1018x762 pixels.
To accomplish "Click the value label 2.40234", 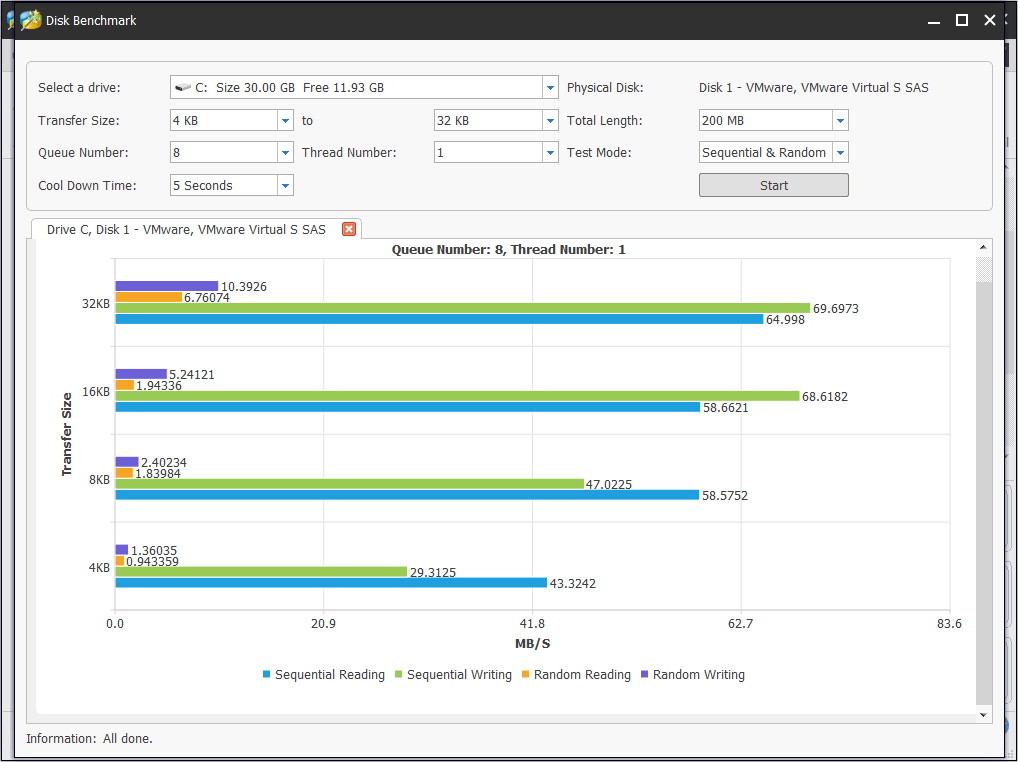I will pos(164,462).
